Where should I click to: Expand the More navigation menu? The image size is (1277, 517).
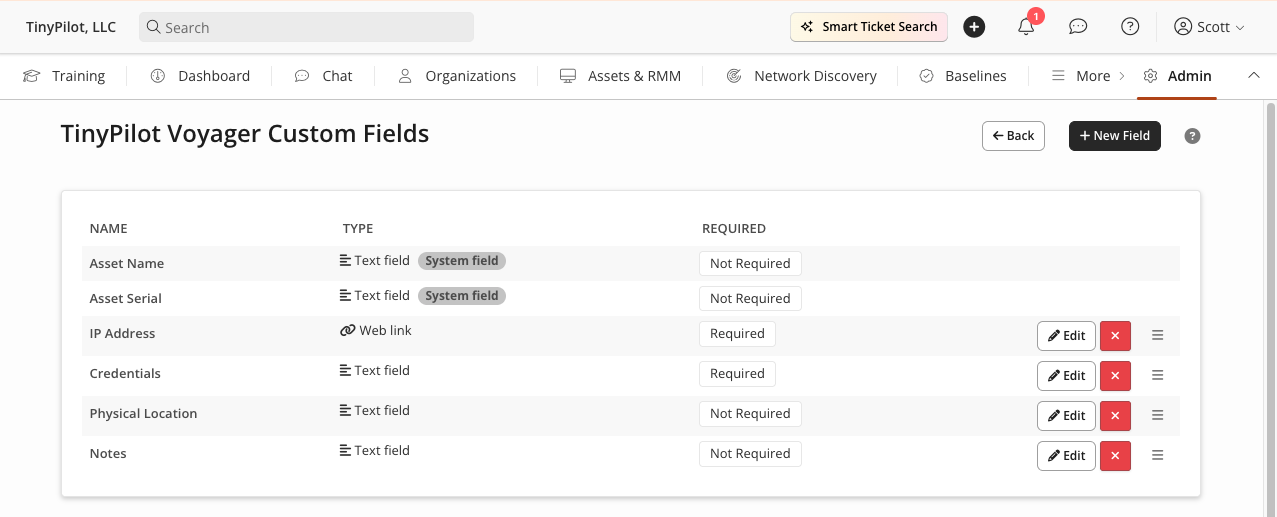[1088, 76]
